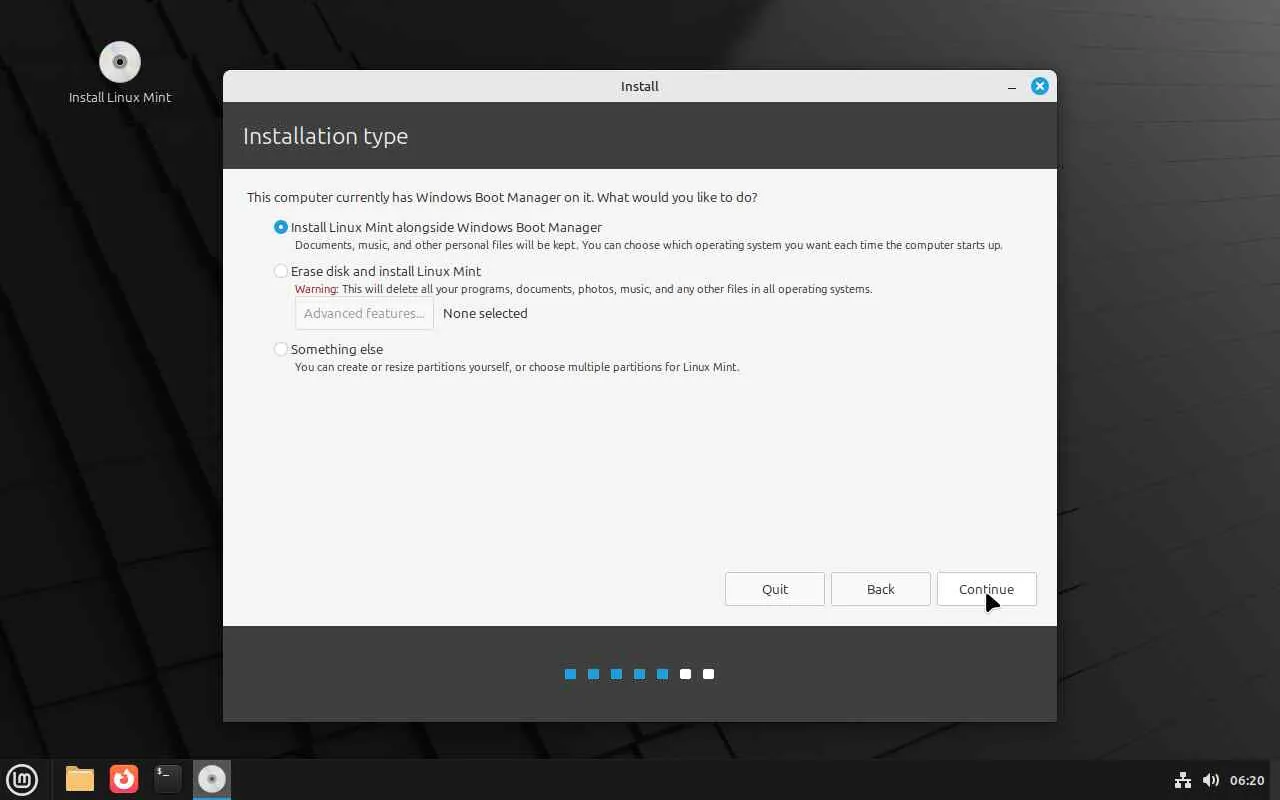Screen dimensions: 1280x800
Task: Open the network connection tray icon
Action: [x=1183, y=780]
